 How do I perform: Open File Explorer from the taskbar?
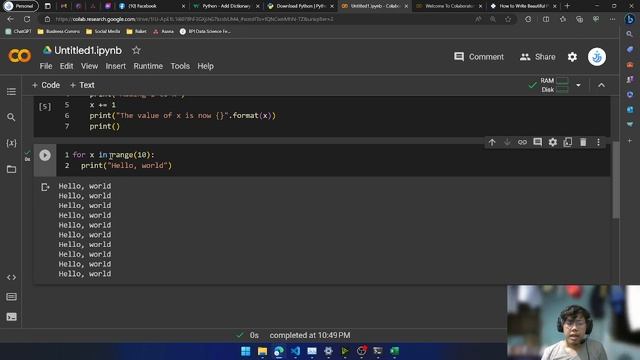[x=262, y=351]
